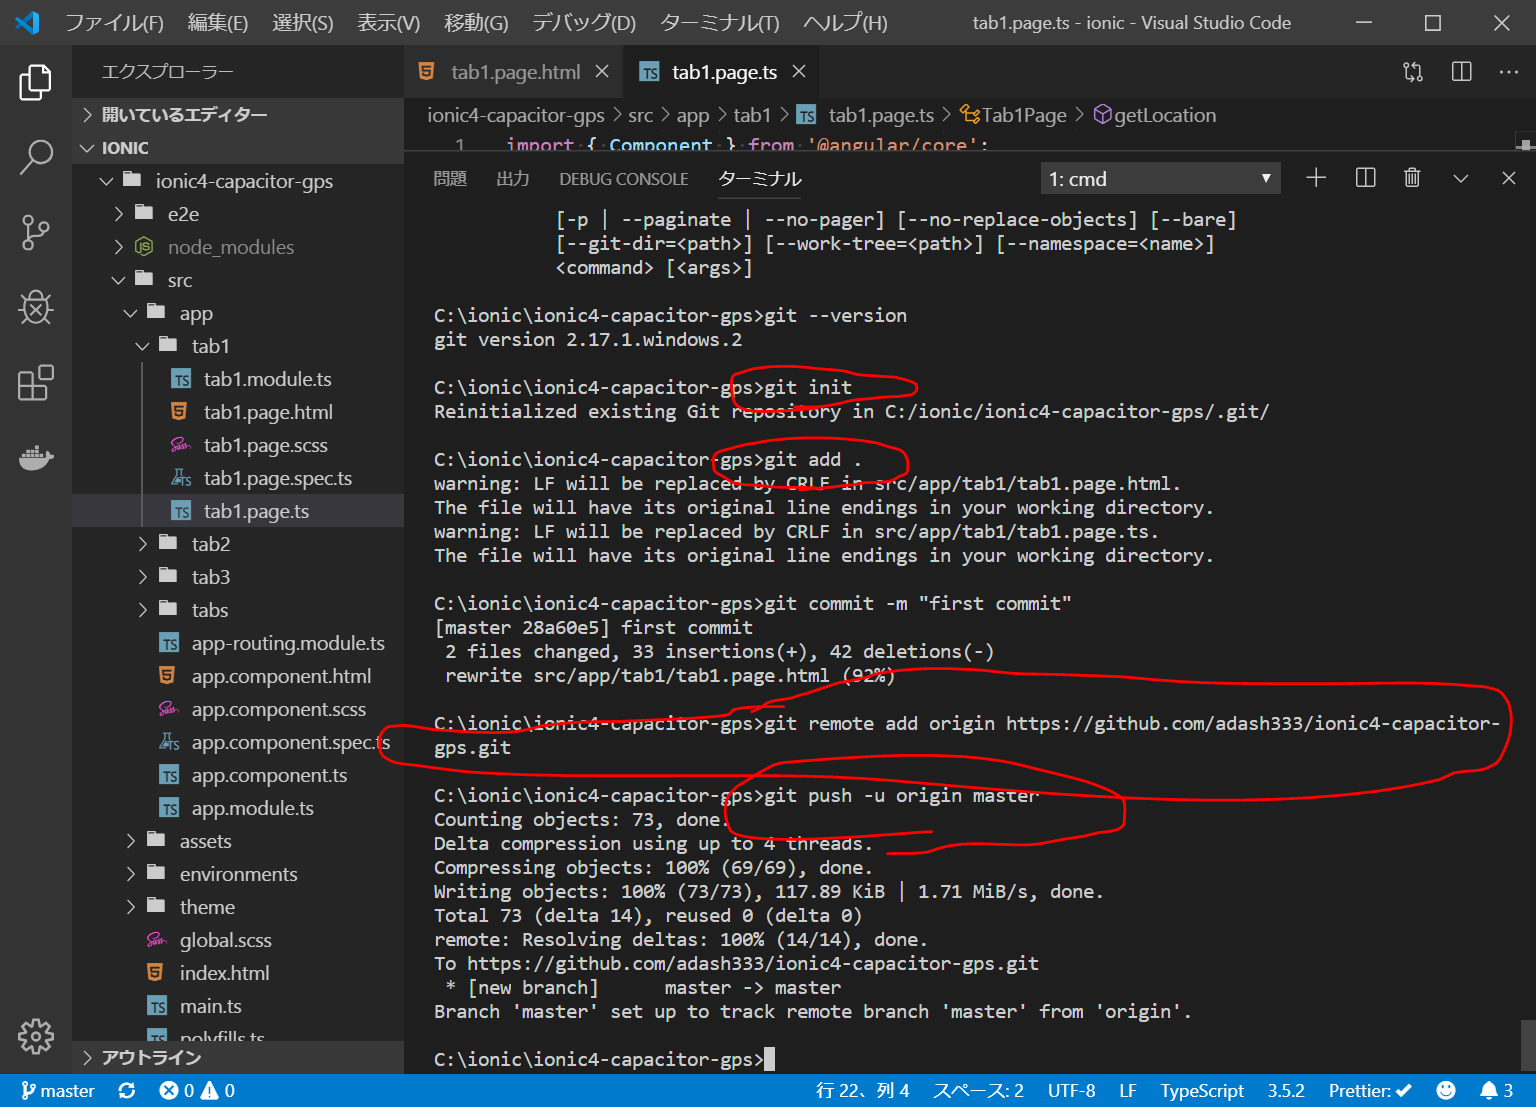
Task: Create a new terminal with plus icon
Action: point(1316,178)
